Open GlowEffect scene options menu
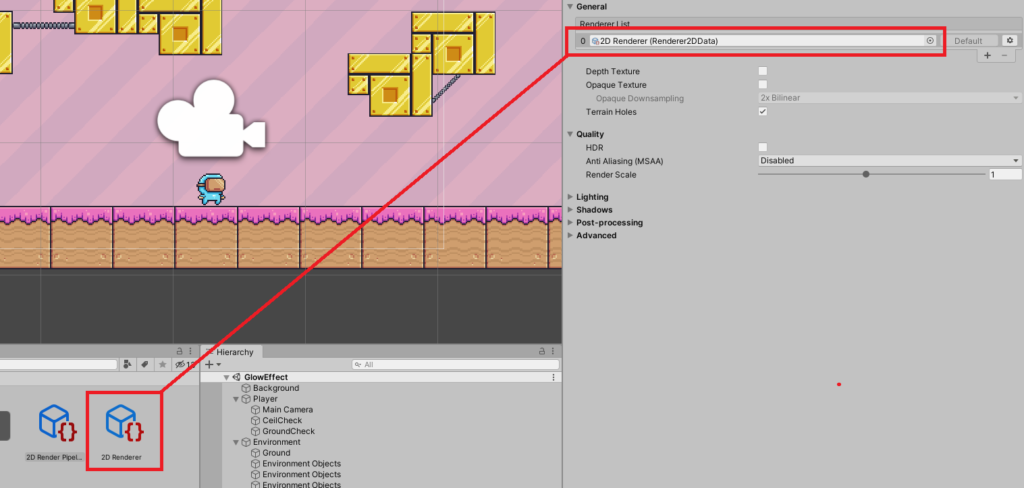This screenshot has width=1024, height=488. click(x=554, y=377)
